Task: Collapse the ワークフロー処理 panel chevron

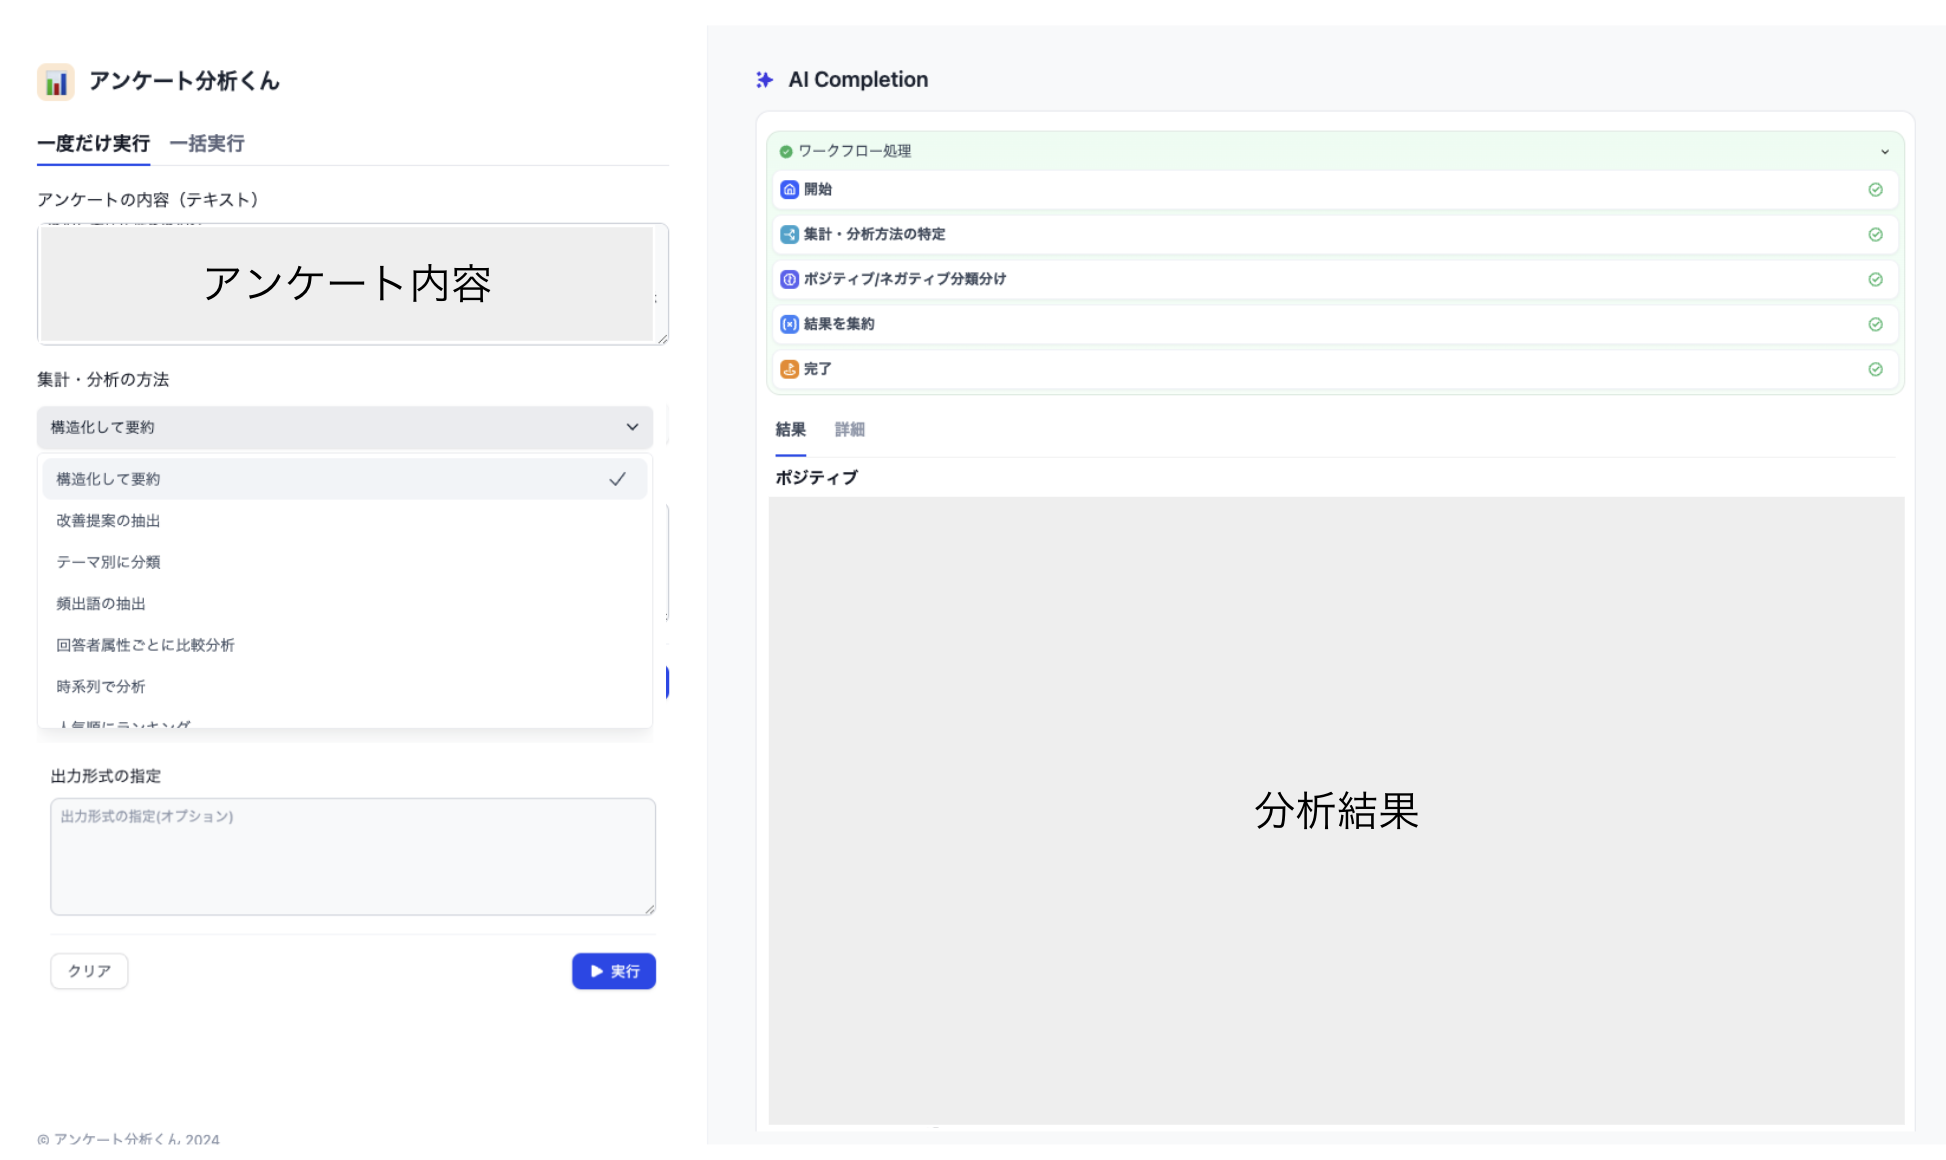Action: pos(1884,152)
